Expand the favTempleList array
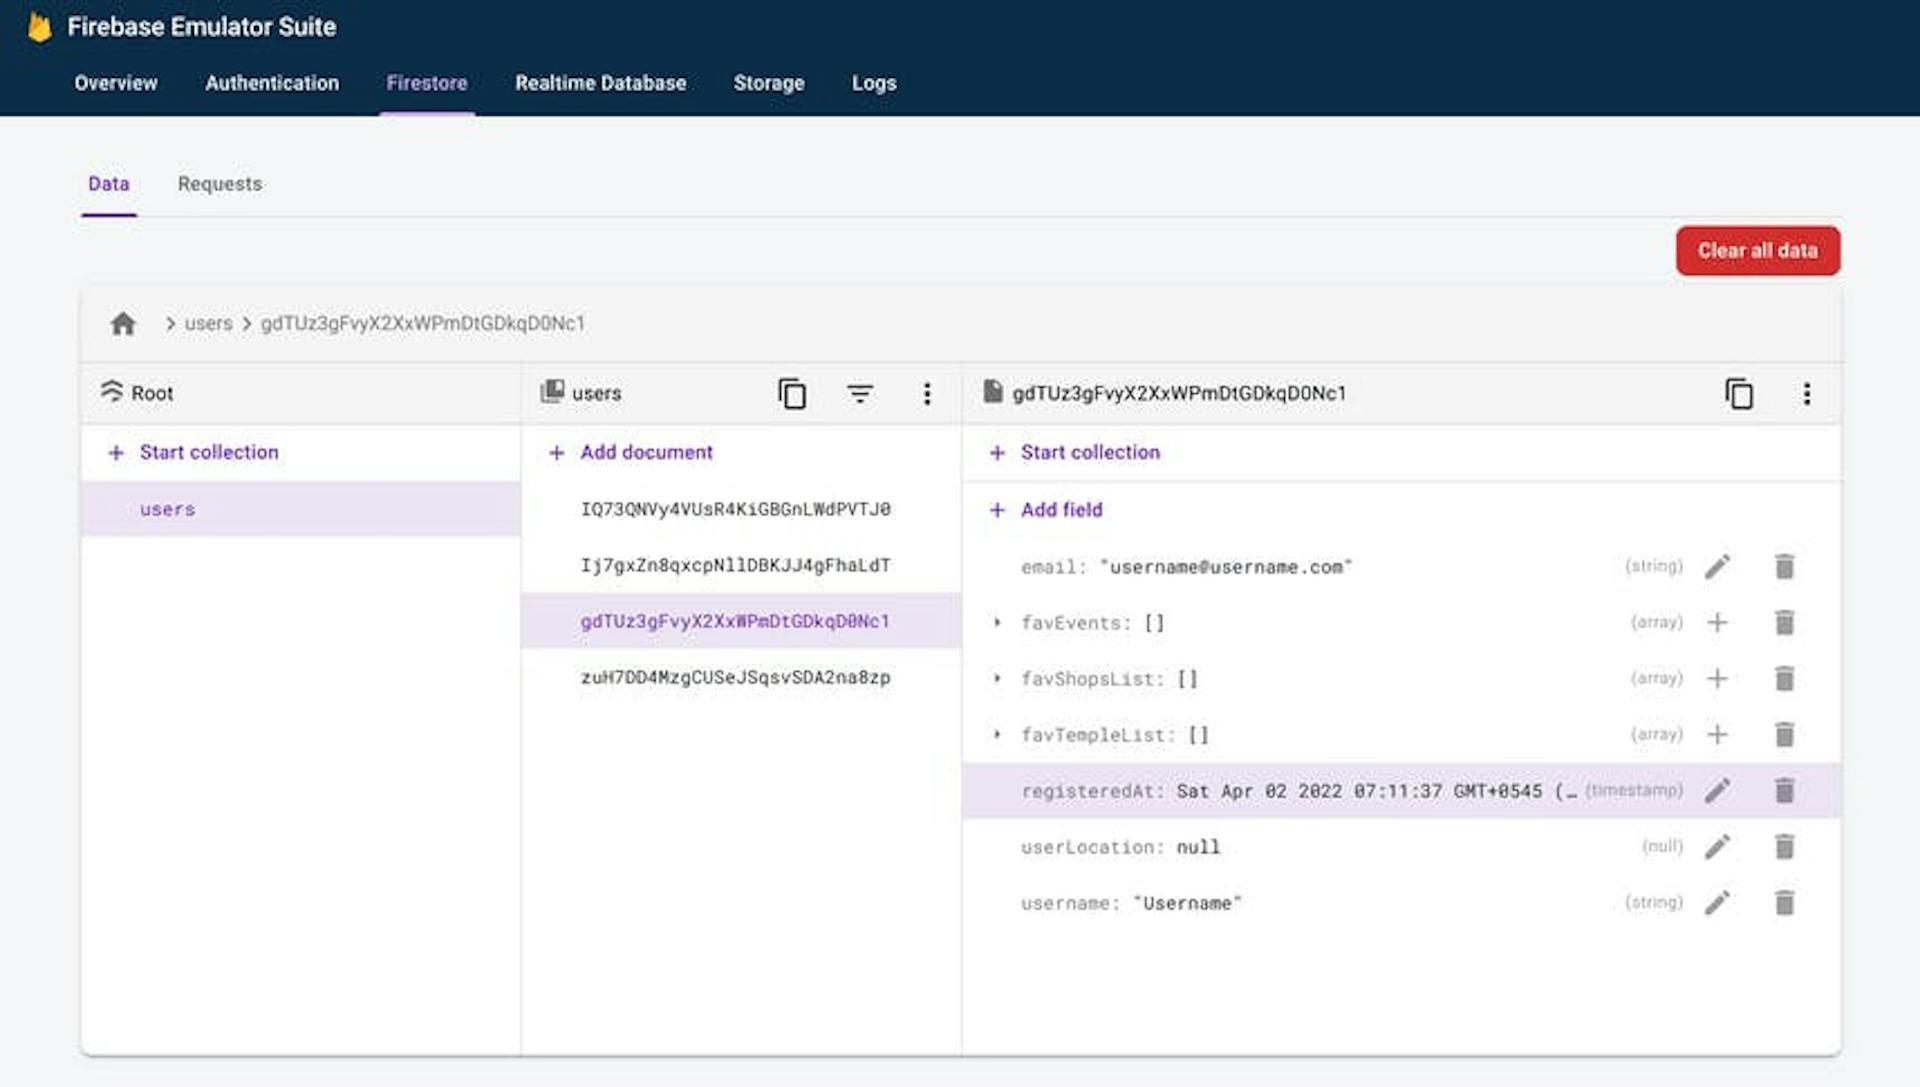This screenshot has height=1087, width=1920. coord(997,735)
